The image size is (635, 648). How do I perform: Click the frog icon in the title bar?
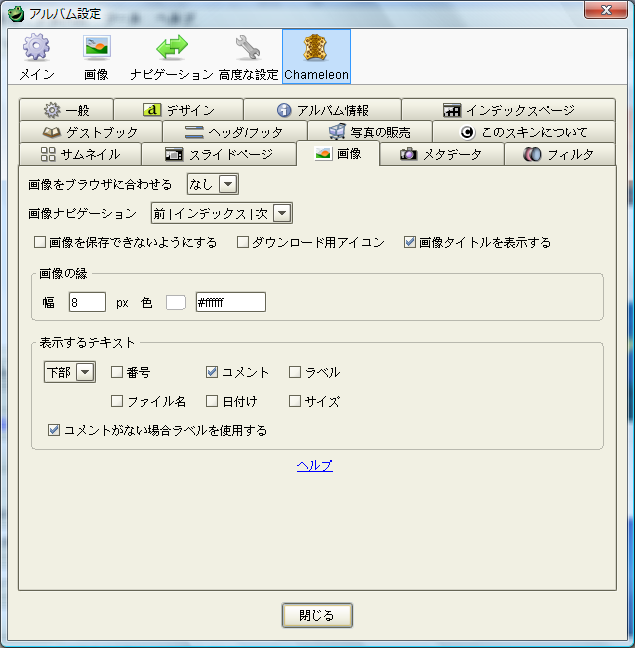coord(16,14)
